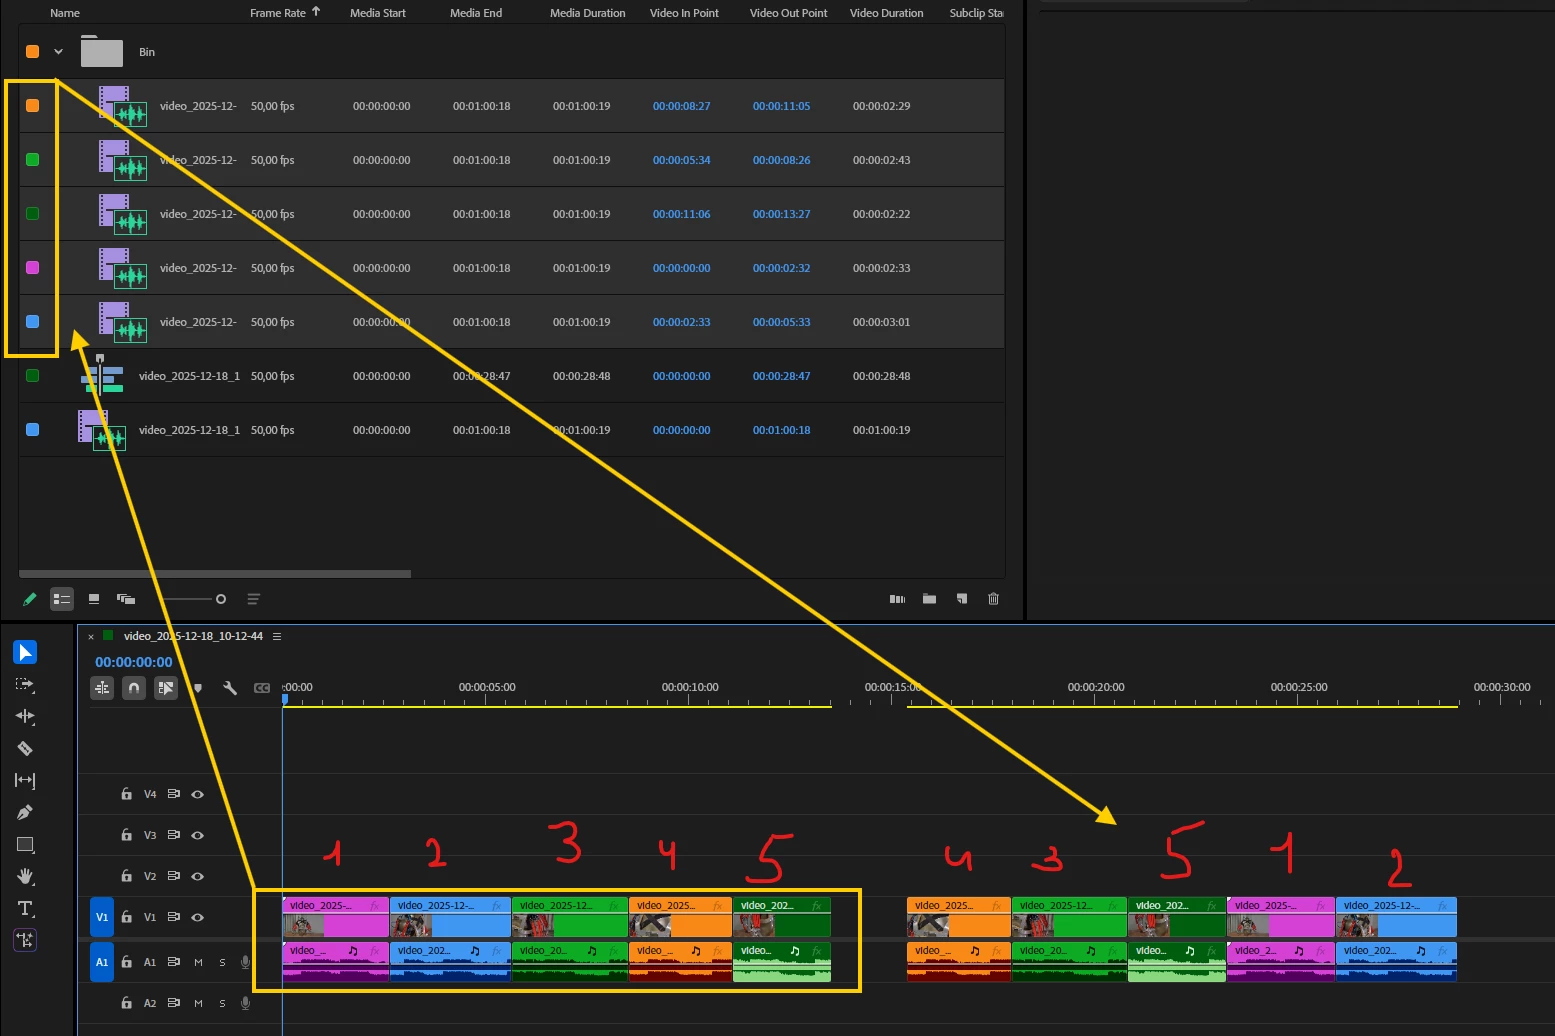Click the Frame Rate sort arrow header
The height and width of the screenshot is (1036, 1555).
point(316,12)
